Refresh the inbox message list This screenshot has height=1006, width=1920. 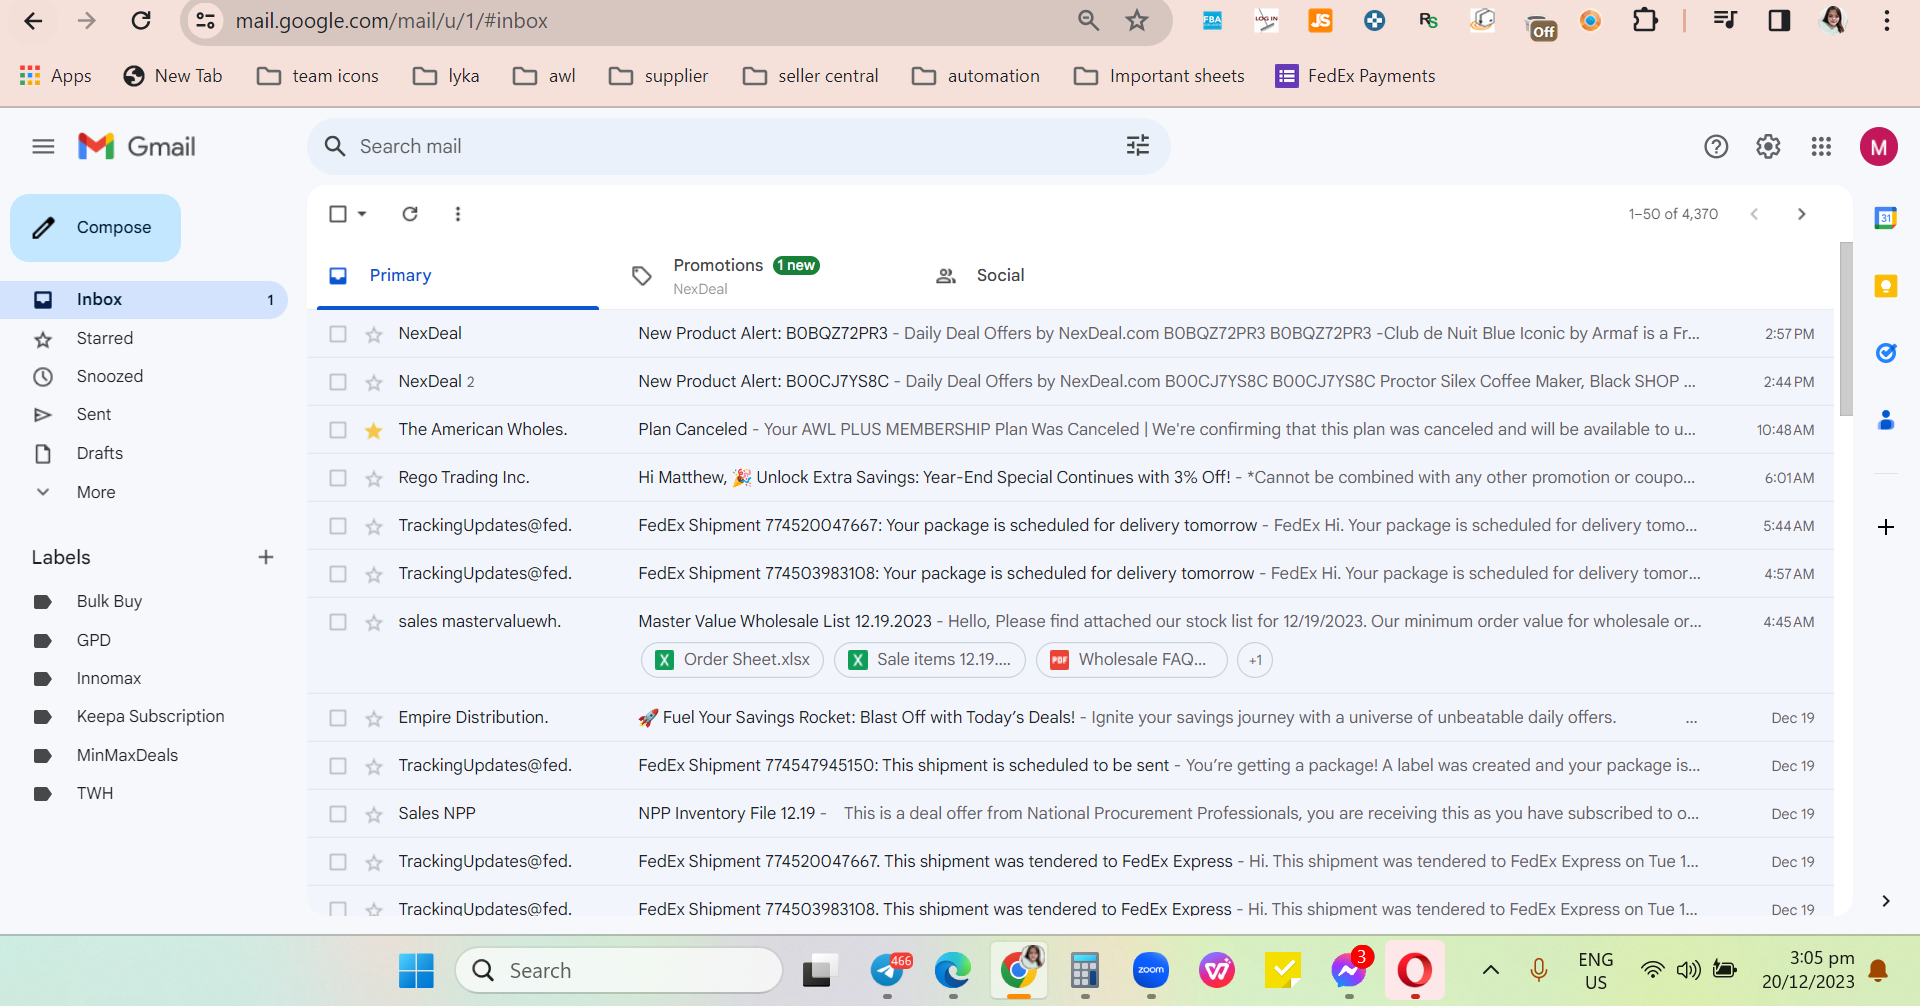[410, 214]
